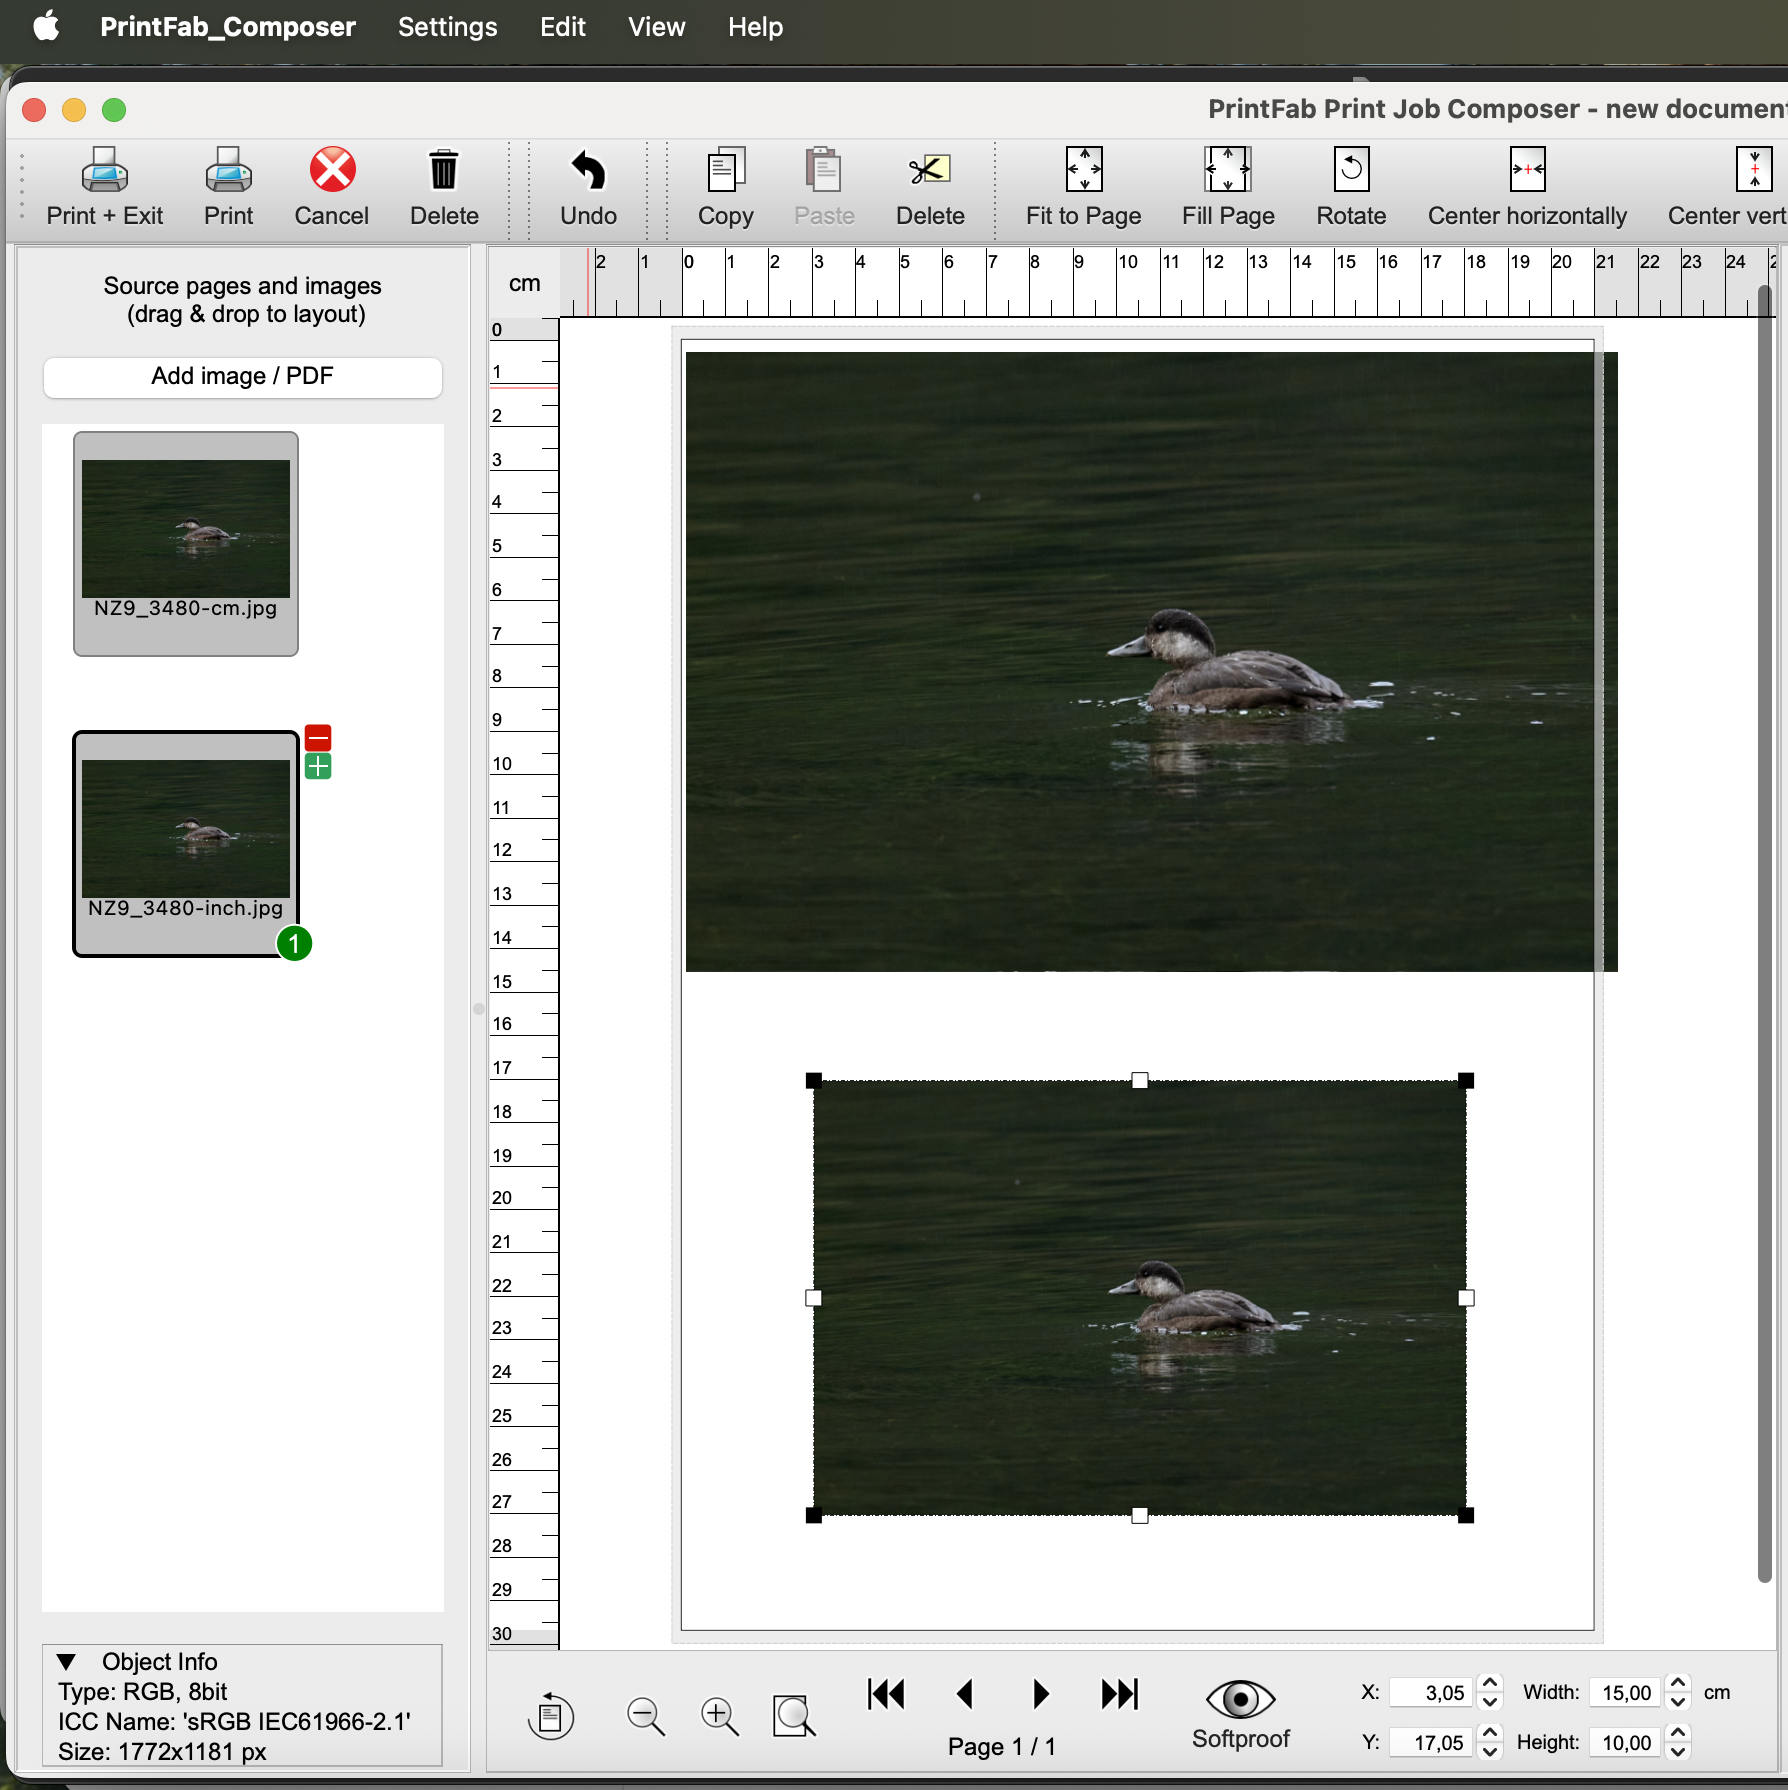
Task: Increase Width stepper up arrow
Action: 1678,1683
